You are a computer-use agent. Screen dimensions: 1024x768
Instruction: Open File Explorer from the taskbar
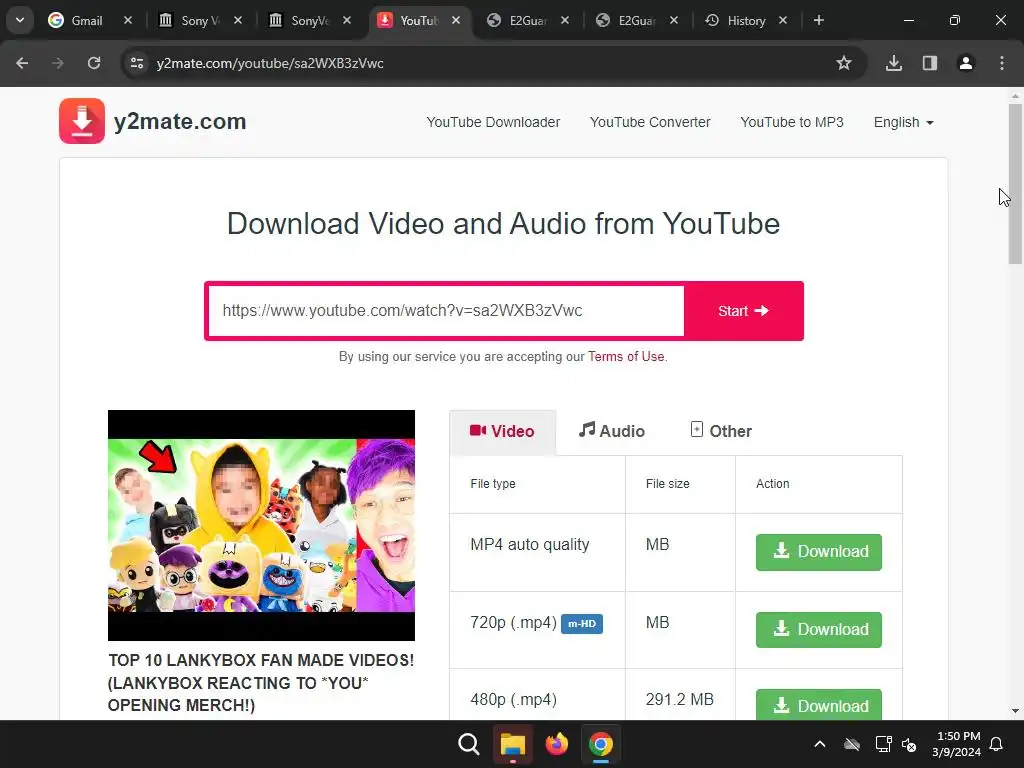coord(513,744)
